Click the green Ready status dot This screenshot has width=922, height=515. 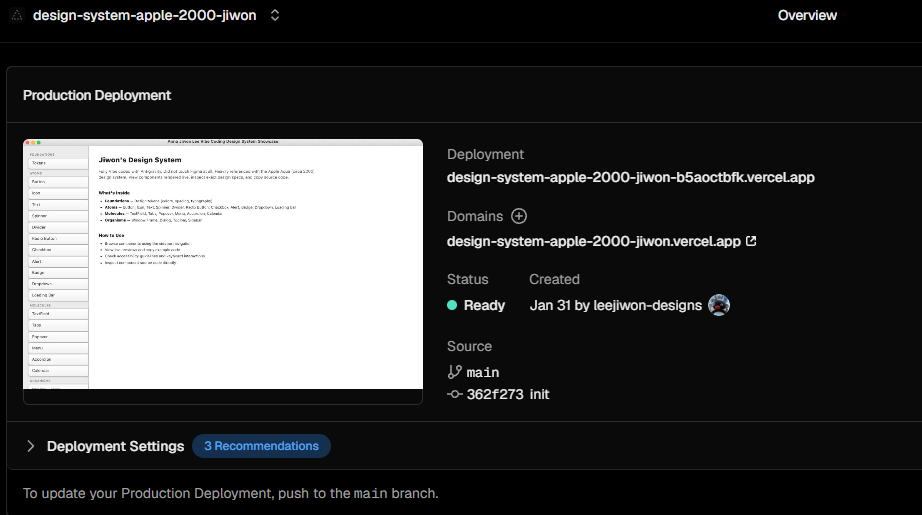point(452,305)
